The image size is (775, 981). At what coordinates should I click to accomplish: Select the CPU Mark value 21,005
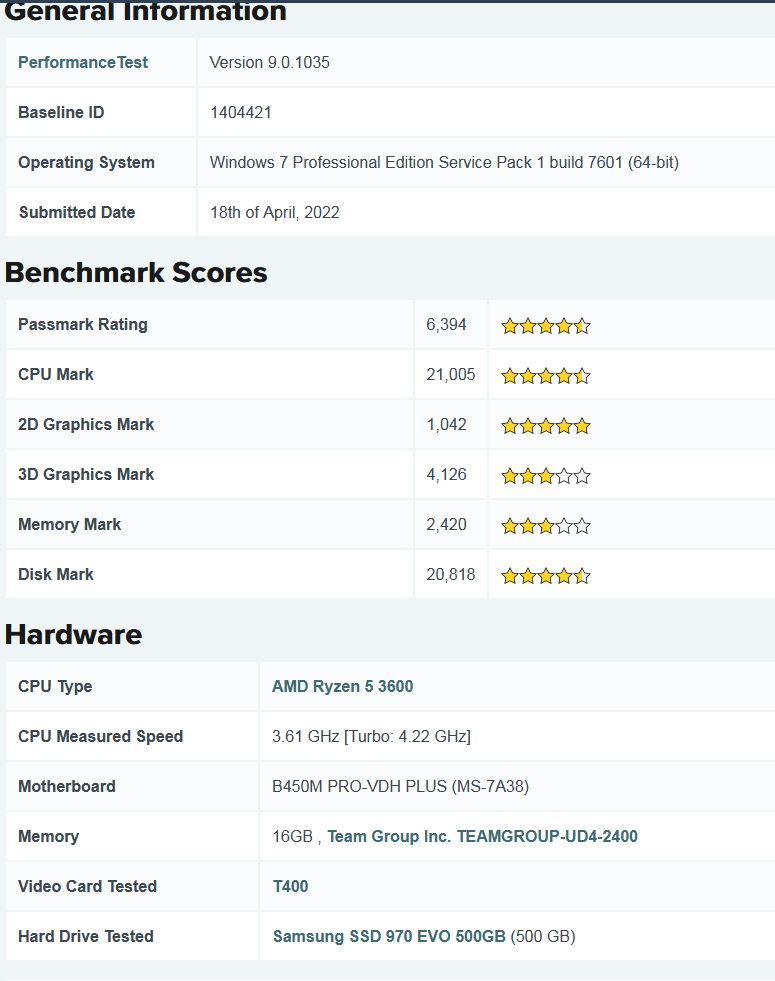point(450,375)
